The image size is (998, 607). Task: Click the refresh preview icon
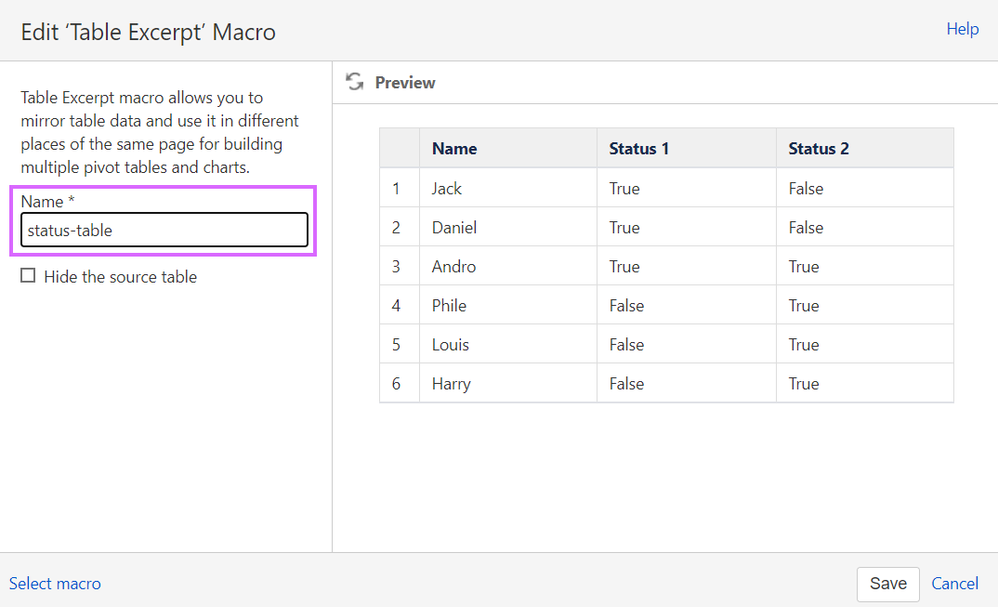tap(354, 82)
